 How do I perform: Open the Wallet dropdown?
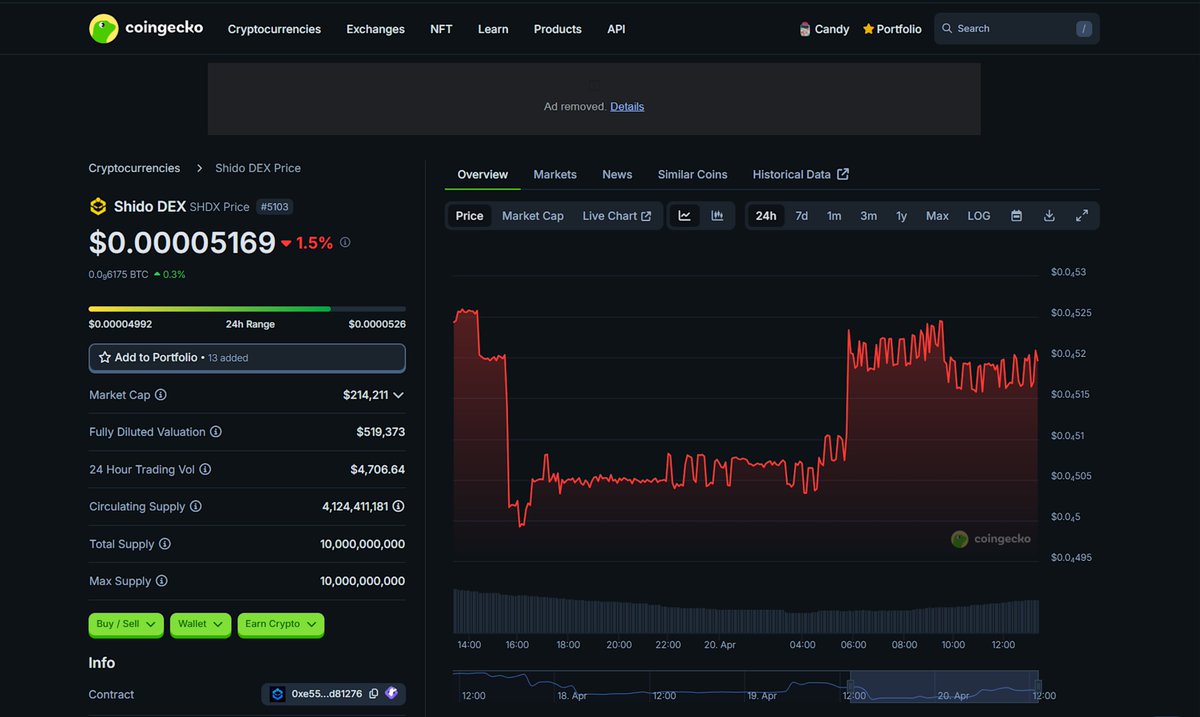point(200,624)
